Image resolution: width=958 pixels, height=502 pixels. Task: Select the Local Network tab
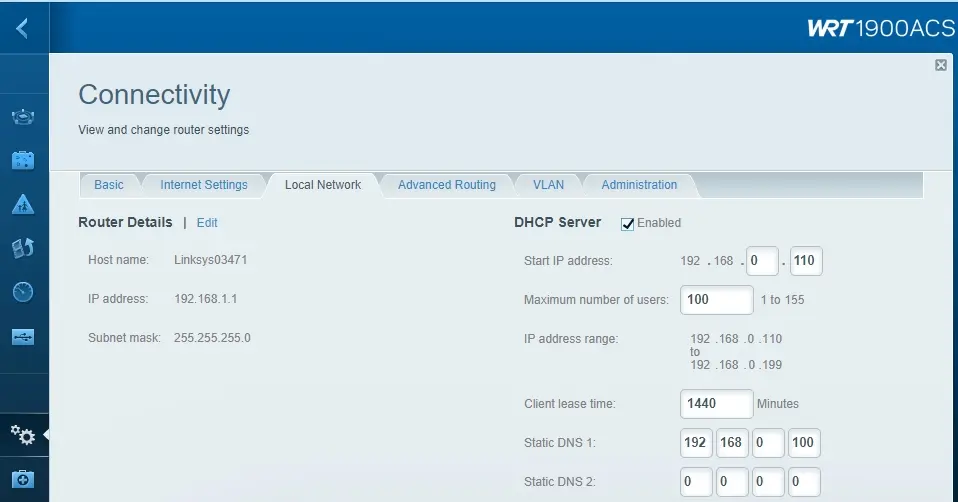pyautogui.click(x=323, y=185)
